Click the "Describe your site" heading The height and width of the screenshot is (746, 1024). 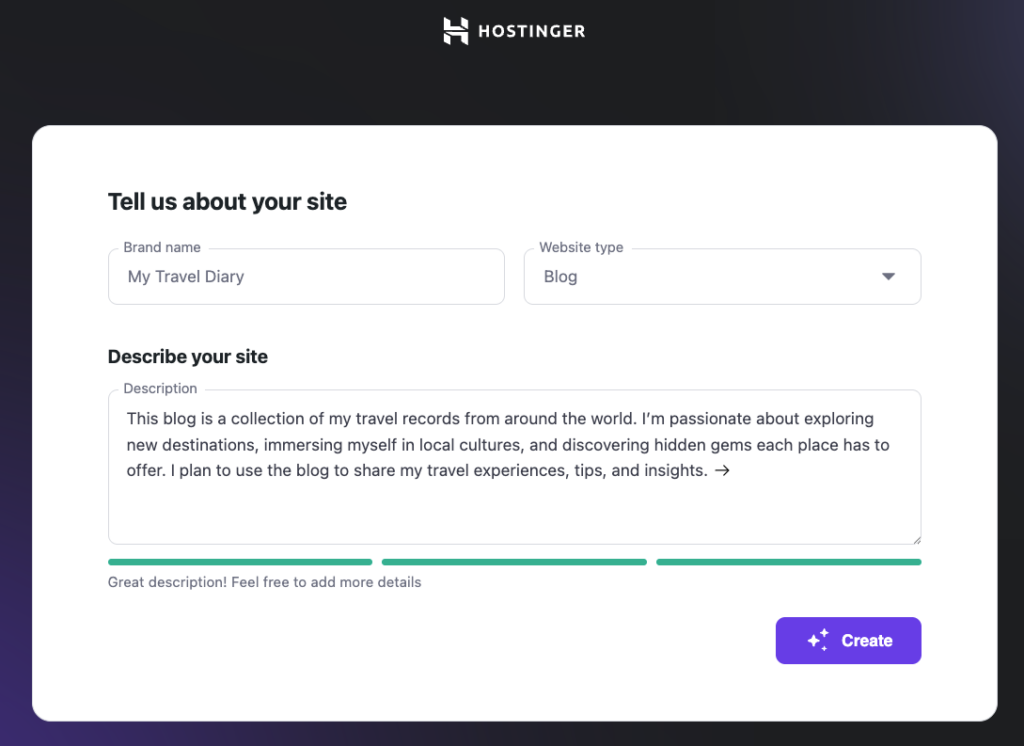187,356
